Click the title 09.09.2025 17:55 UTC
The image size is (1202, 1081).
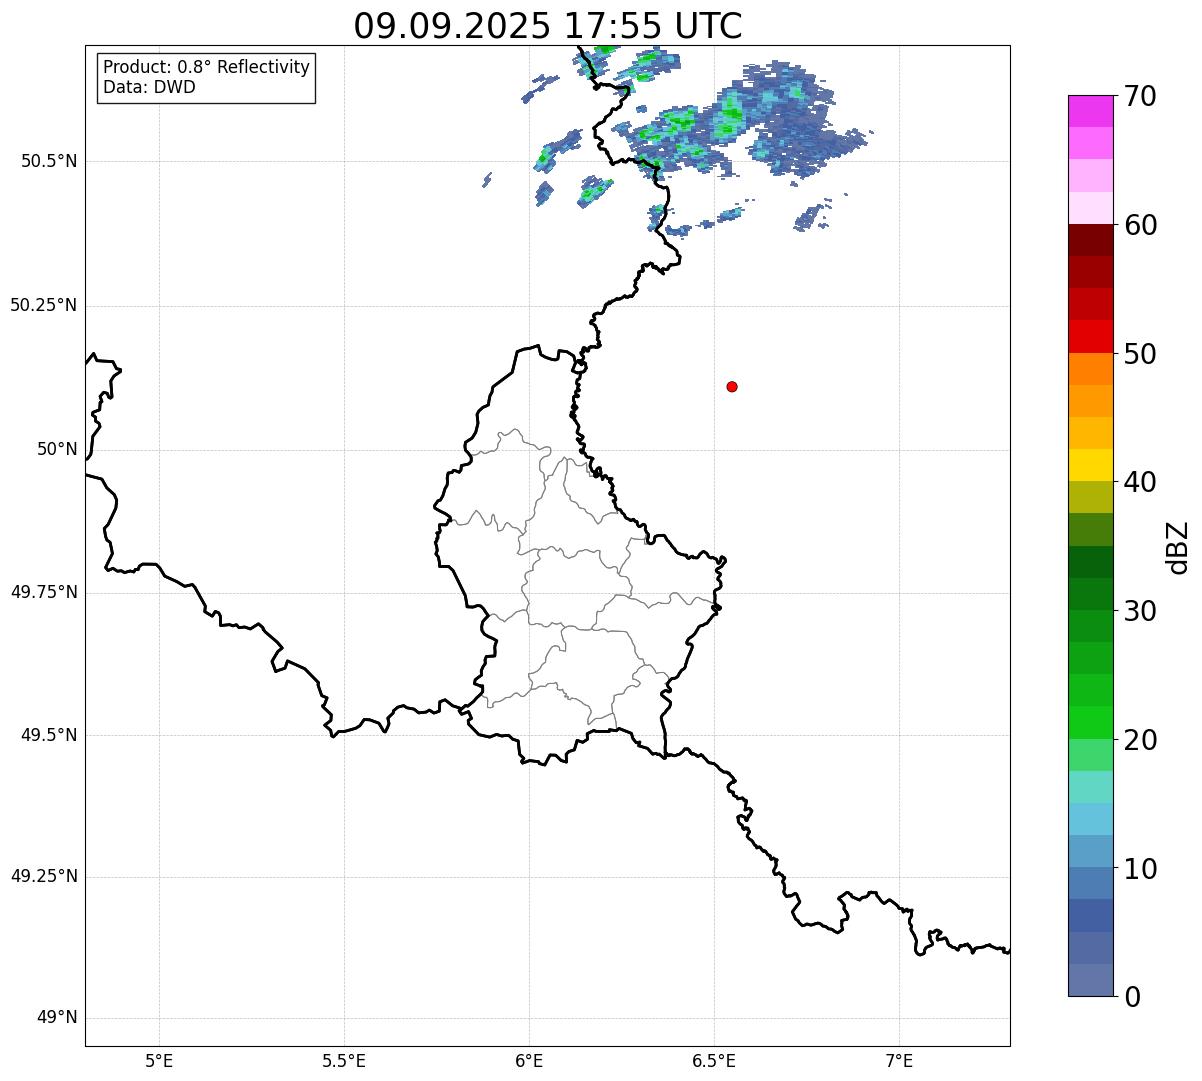click(548, 25)
